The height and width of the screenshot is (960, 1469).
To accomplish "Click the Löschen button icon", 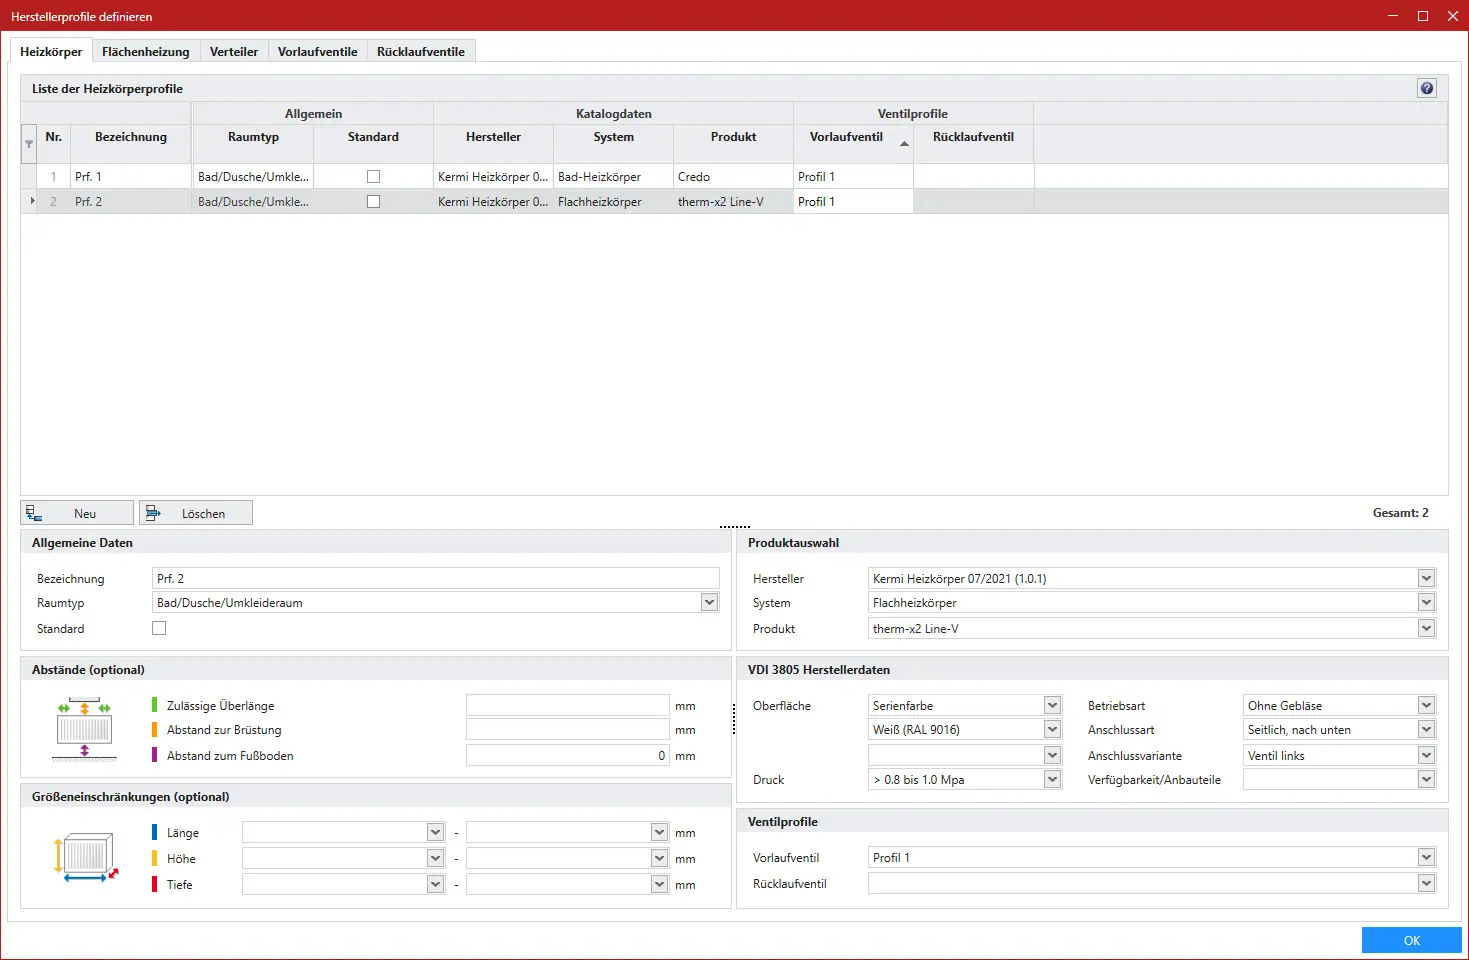I will (x=153, y=513).
